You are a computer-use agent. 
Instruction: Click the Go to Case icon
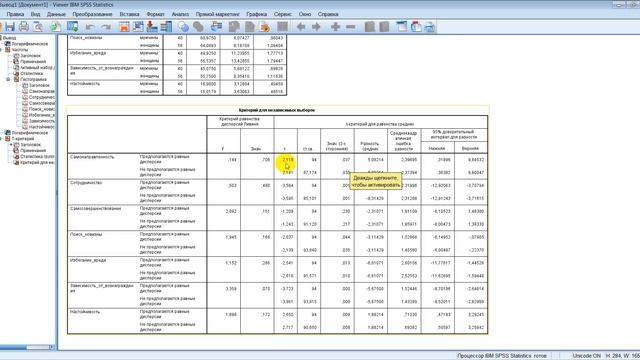pyautogui.click(x=138, y=27)
